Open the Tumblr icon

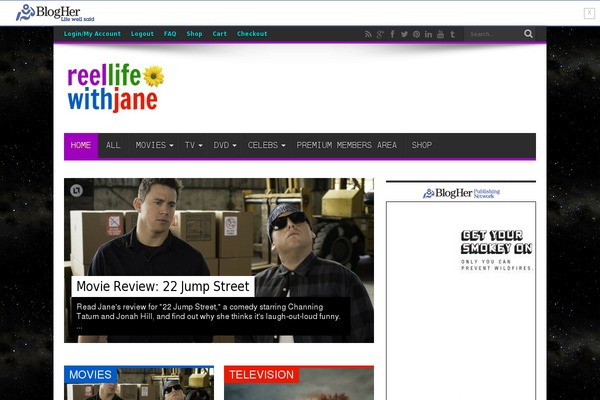[453, 34]
